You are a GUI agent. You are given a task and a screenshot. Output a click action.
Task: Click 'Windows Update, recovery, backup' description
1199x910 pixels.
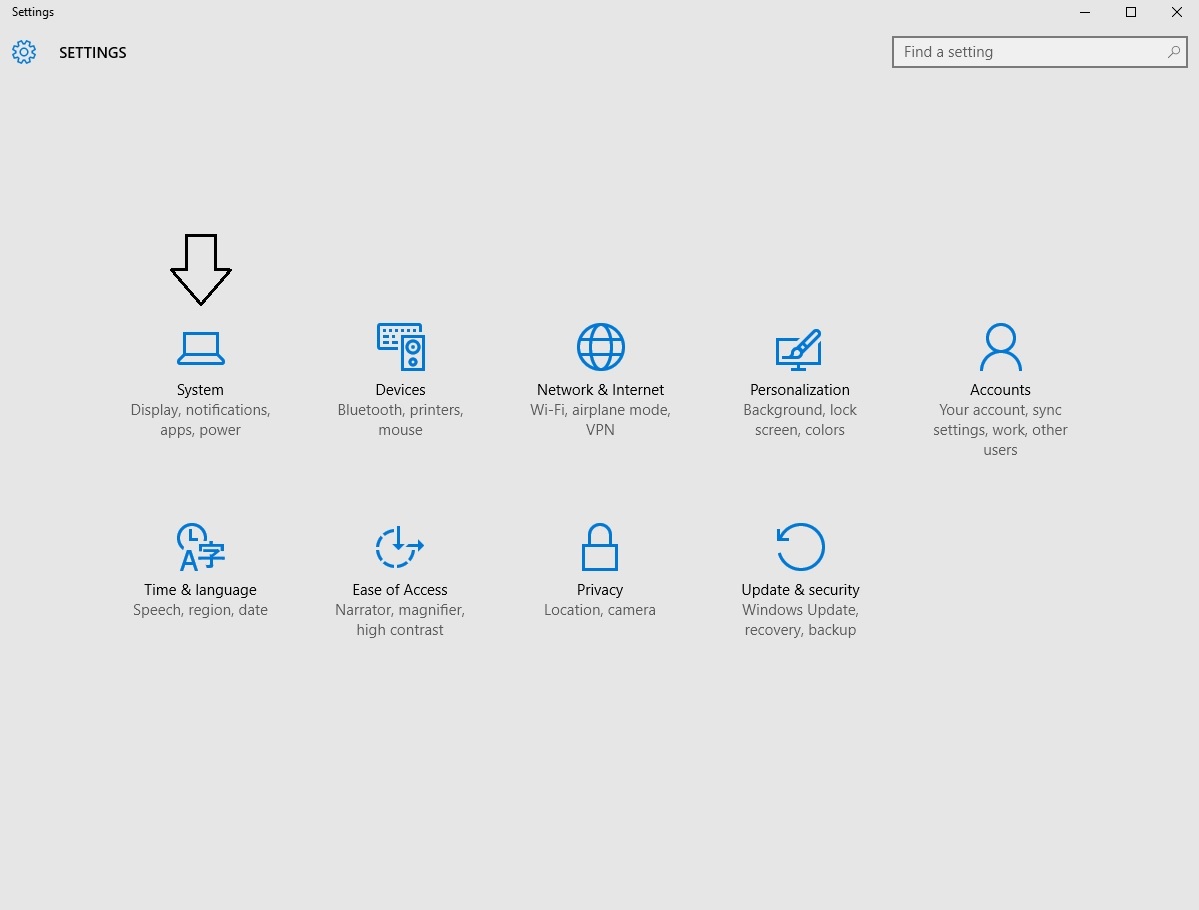point(800,620)
